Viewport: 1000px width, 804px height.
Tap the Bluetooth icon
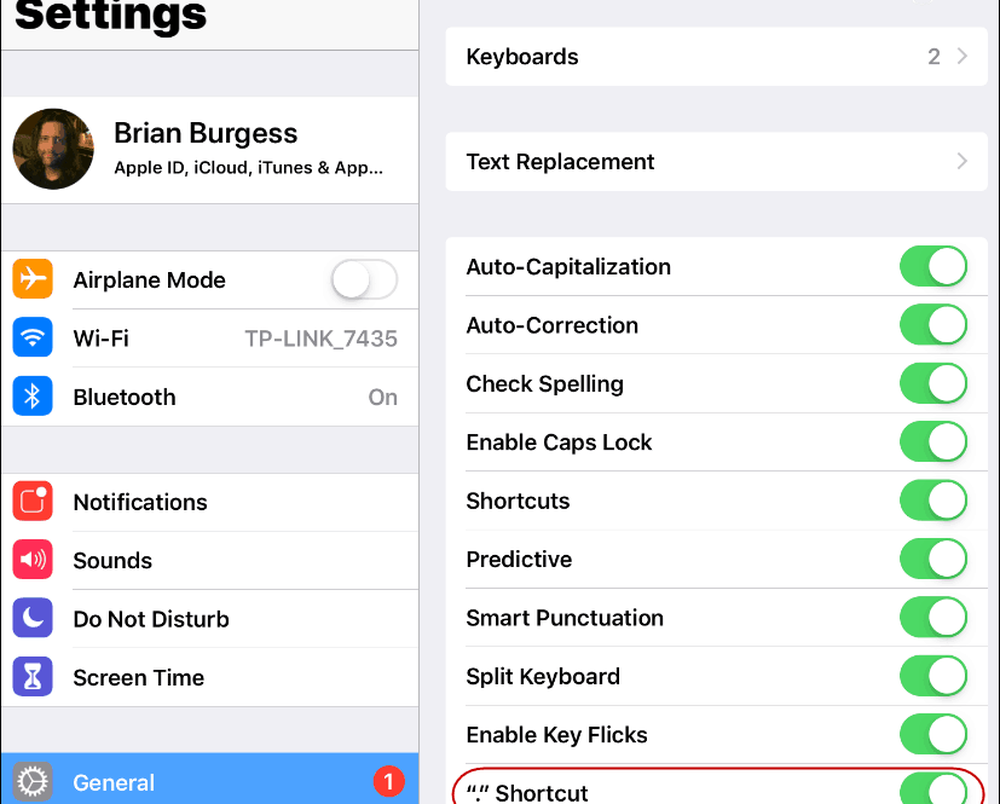click(x=32, y=397)
